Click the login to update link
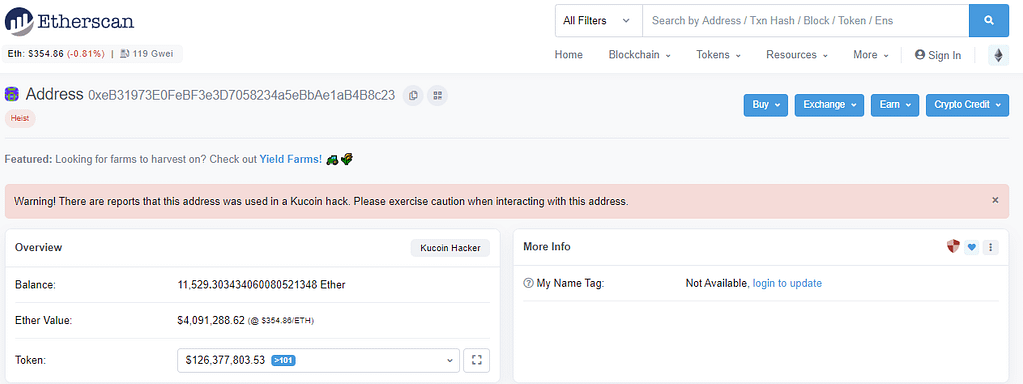This screenshot has height=384, width=1023. click(787, 283)
